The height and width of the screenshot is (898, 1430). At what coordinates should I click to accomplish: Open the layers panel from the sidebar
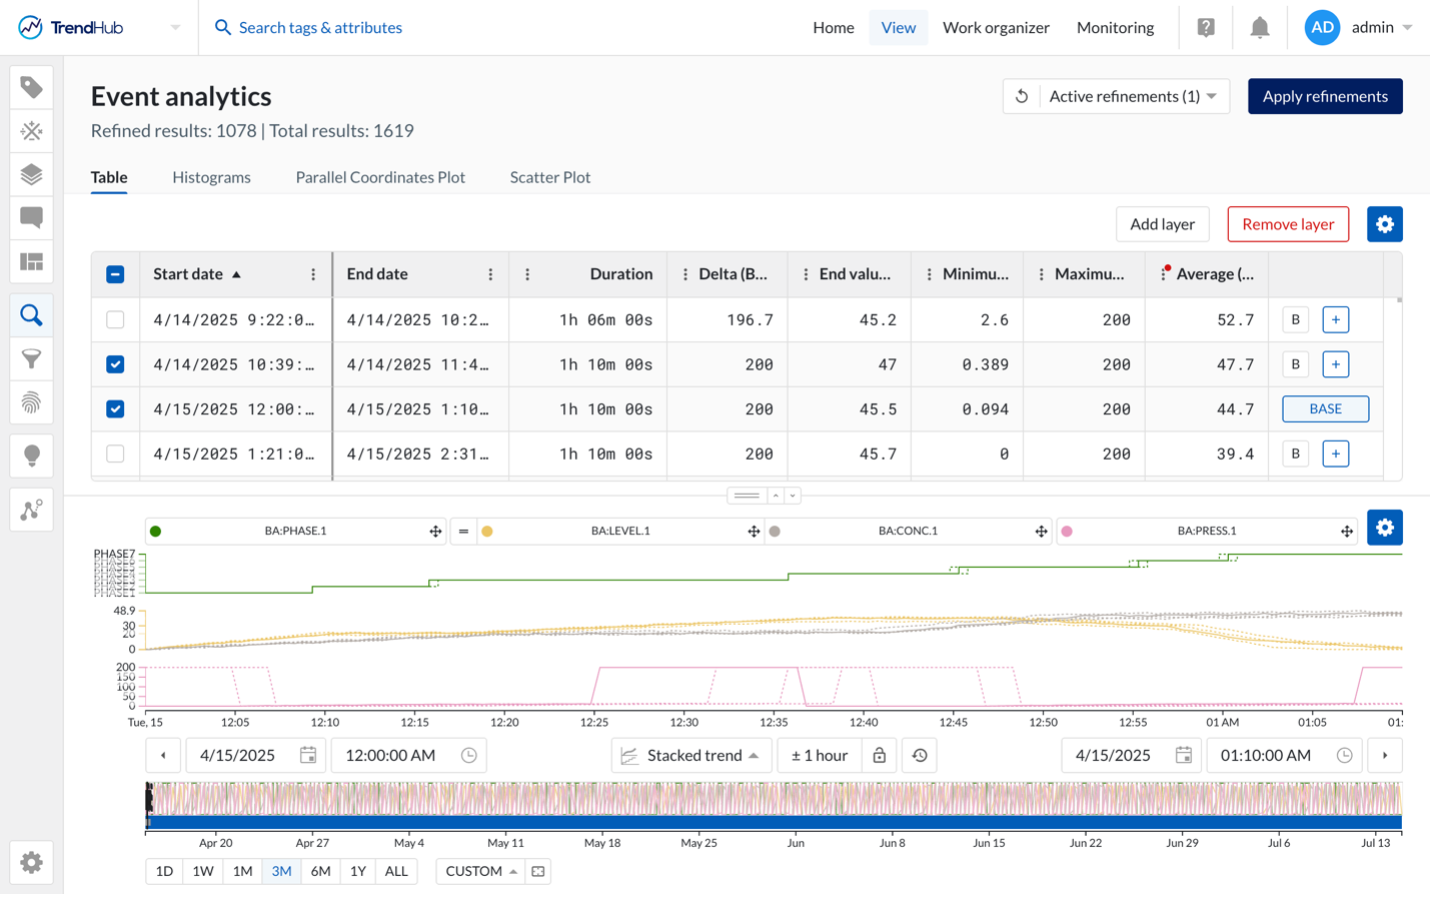pos(31,173)
